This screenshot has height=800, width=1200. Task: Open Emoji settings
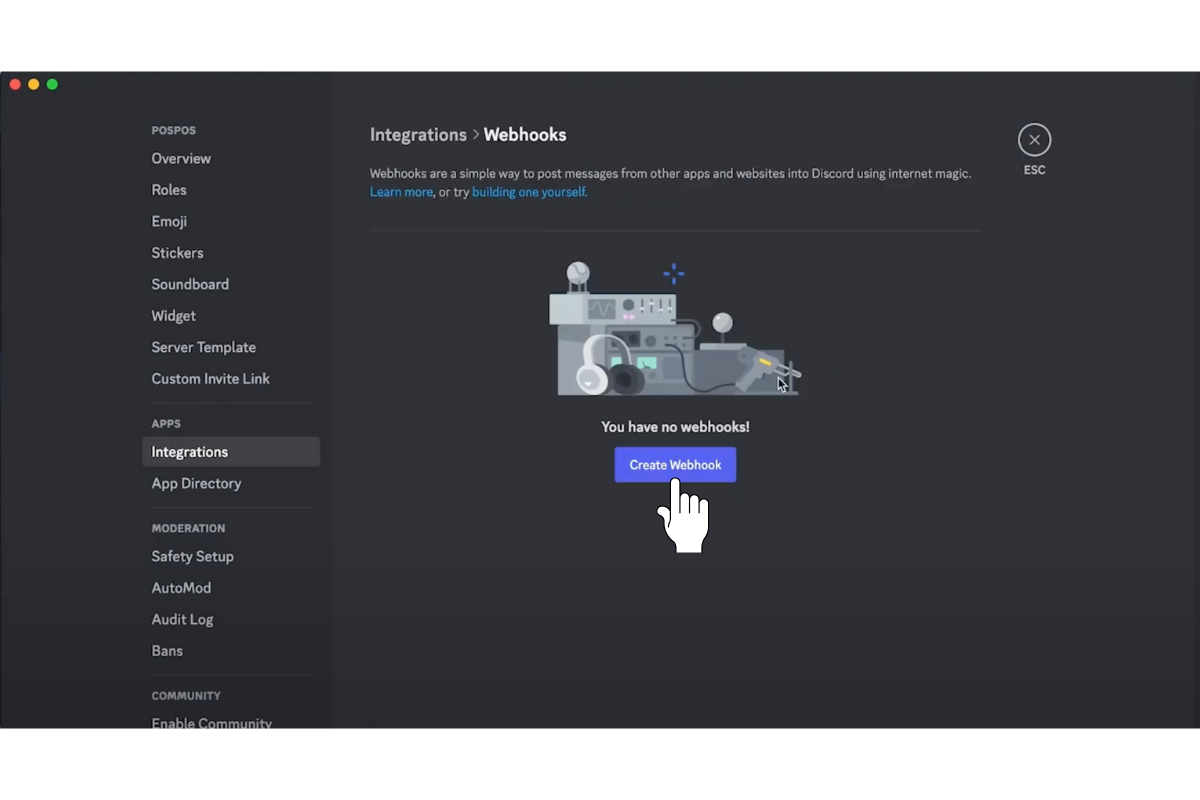[x=169, y=222]
